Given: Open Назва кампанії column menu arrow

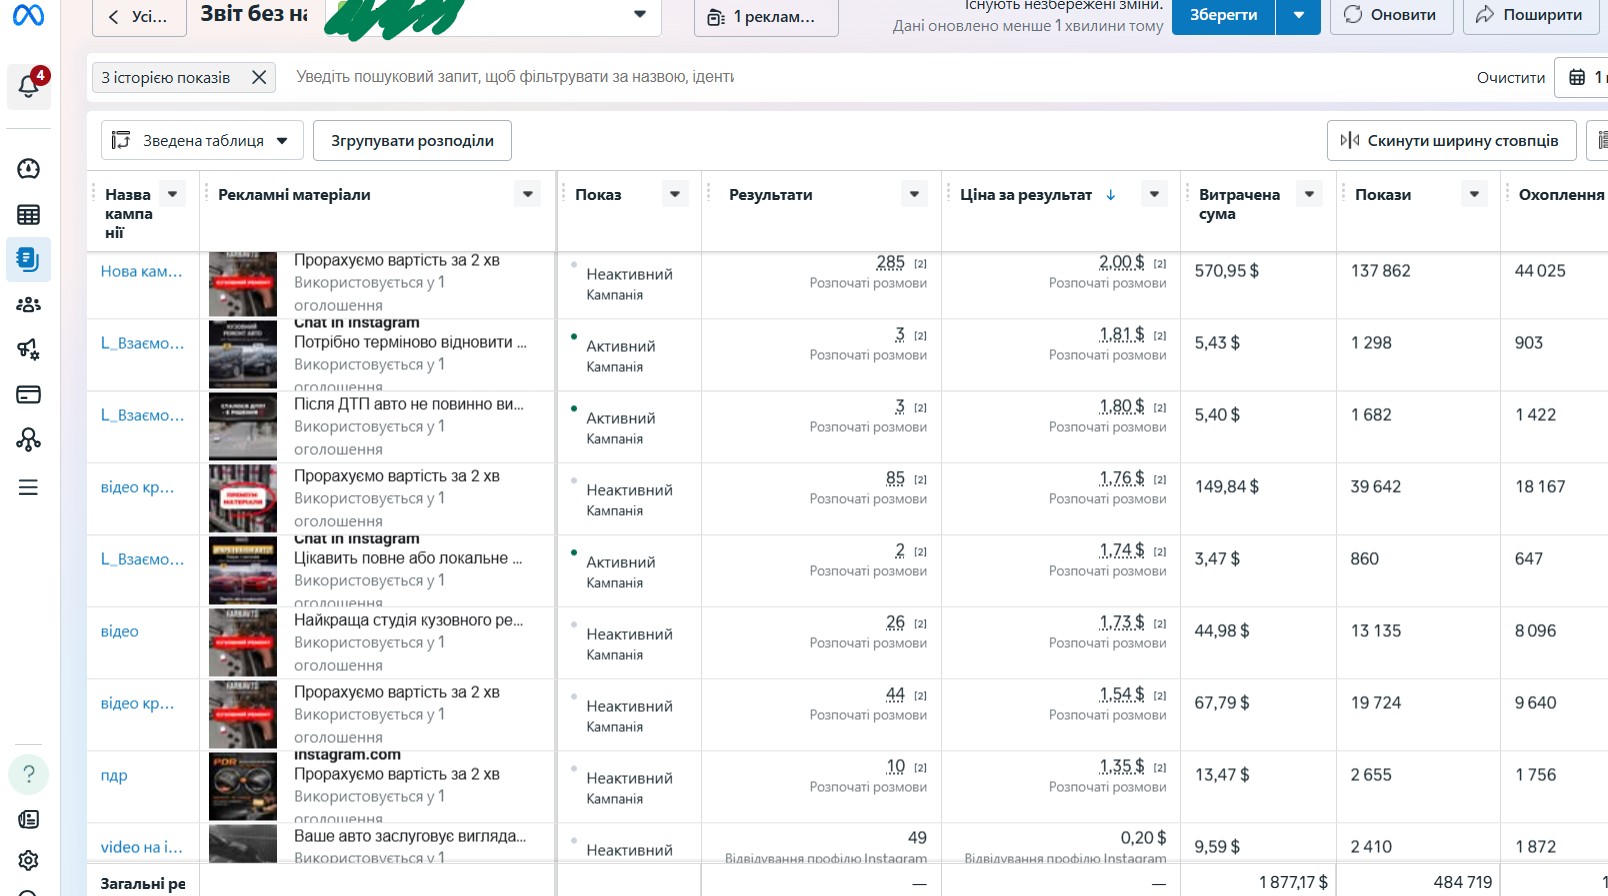Looking at the screenshot, I should coord(173,194).
